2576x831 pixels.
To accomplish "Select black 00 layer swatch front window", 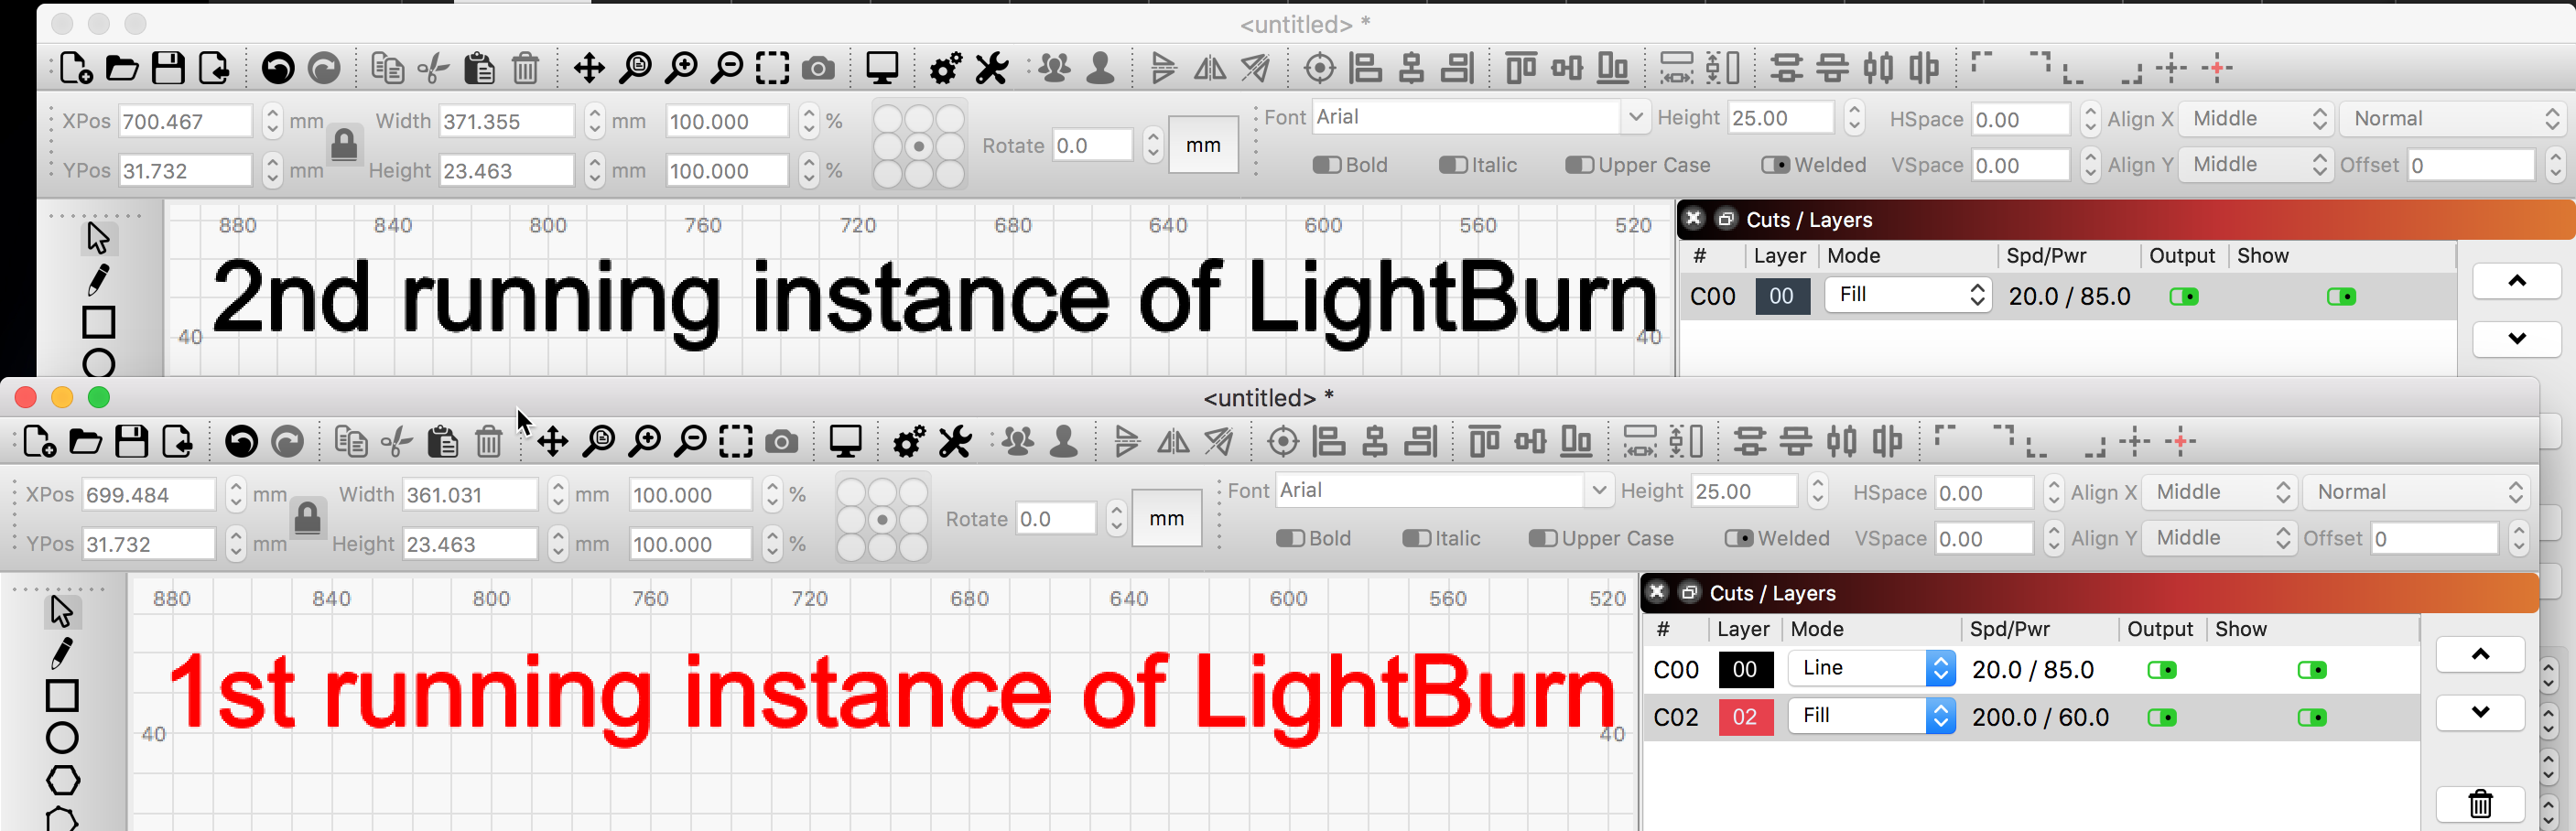I will click(x=1745, y=670).
